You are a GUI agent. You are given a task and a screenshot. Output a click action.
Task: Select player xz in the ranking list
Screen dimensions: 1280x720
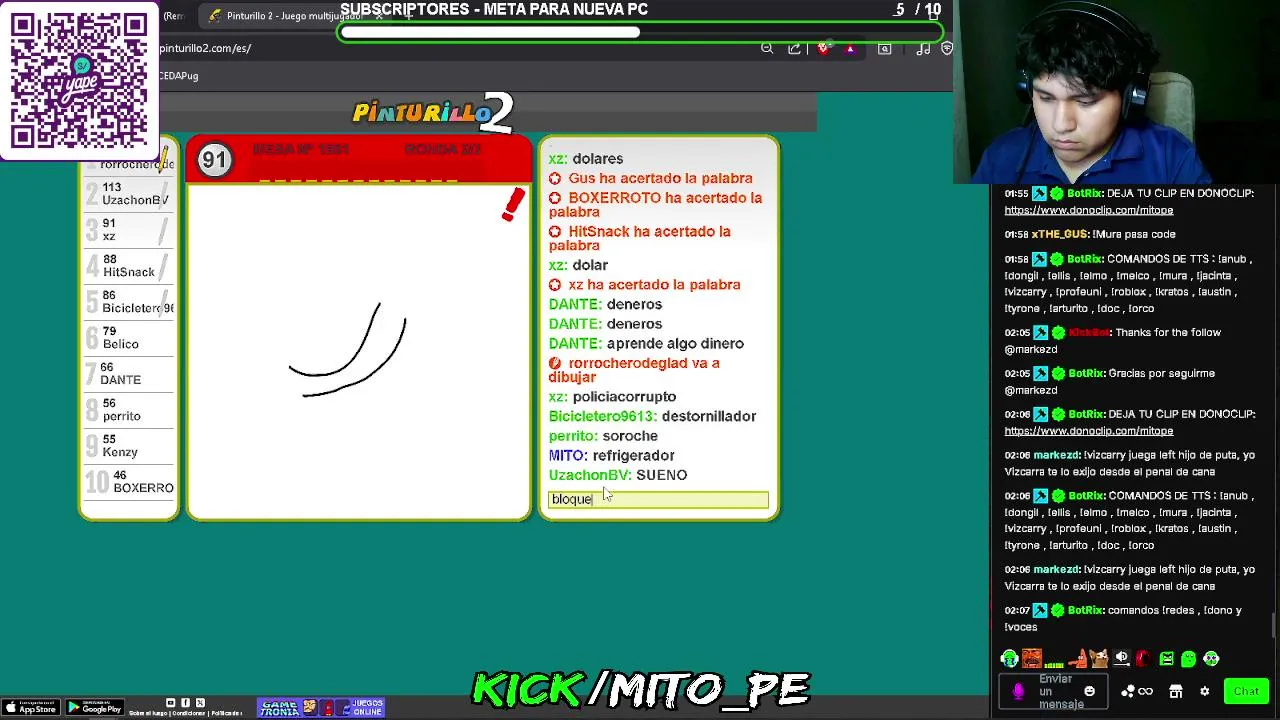pyautogui.click(x=130, y=230)
